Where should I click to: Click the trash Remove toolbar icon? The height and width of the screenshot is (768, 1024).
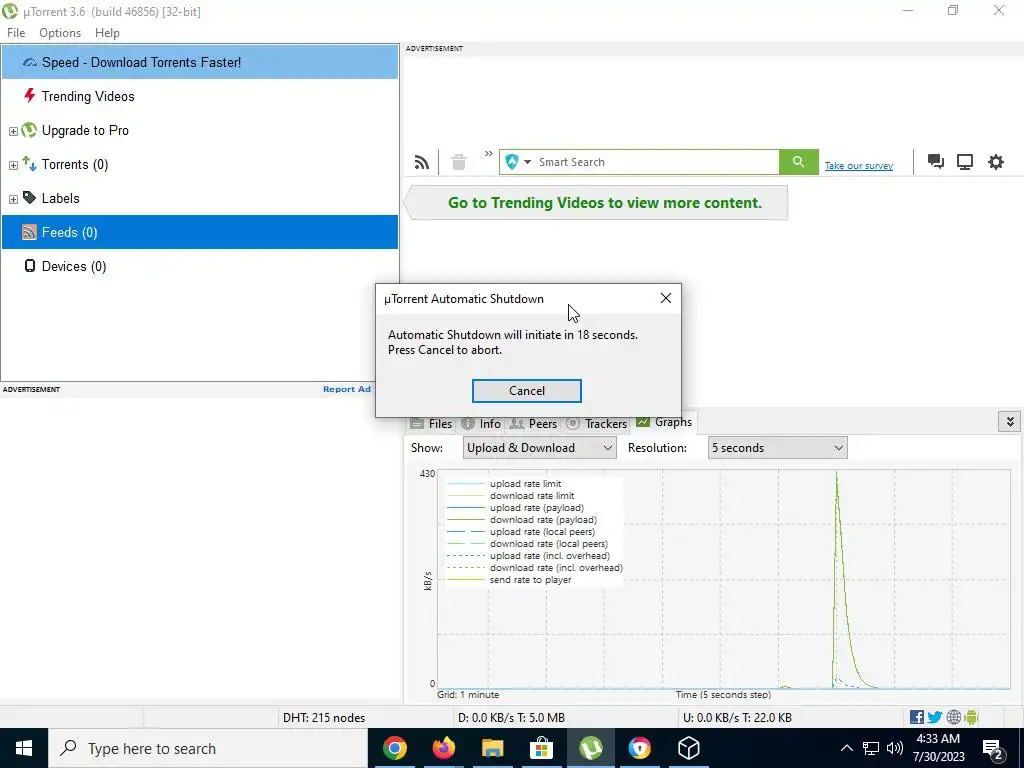point(459,162)
